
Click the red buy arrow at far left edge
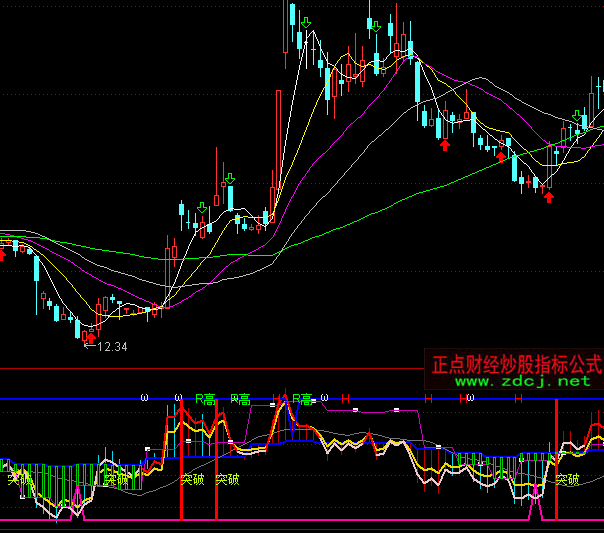pos(2,253)
